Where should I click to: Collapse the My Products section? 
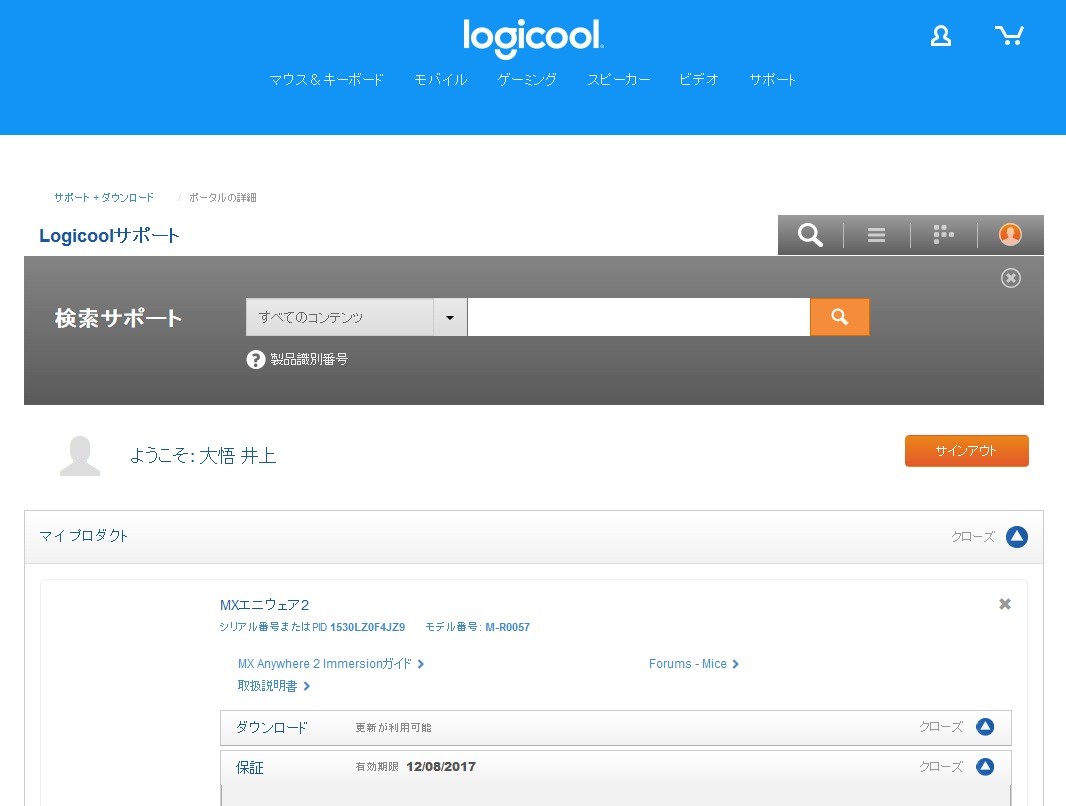click(x=1016, y=537)
